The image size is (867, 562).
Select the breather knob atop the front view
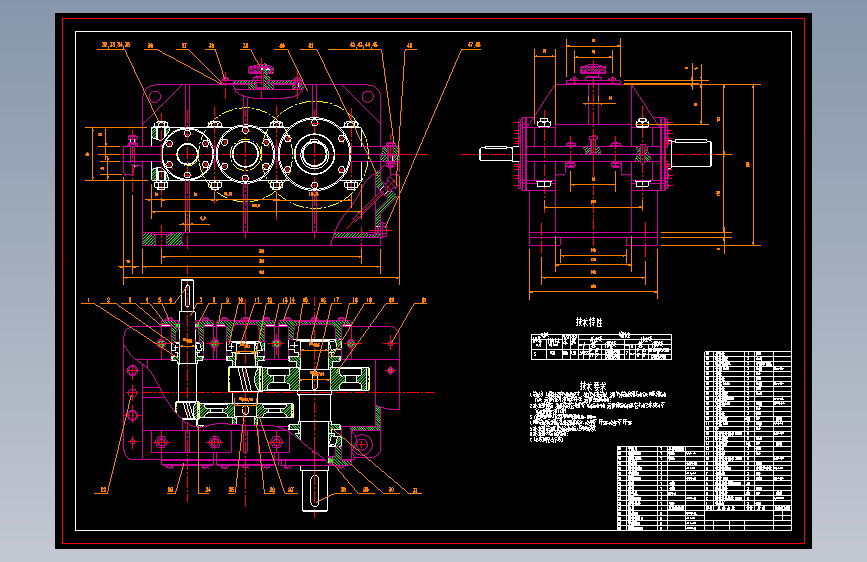[x=261, y=70]
